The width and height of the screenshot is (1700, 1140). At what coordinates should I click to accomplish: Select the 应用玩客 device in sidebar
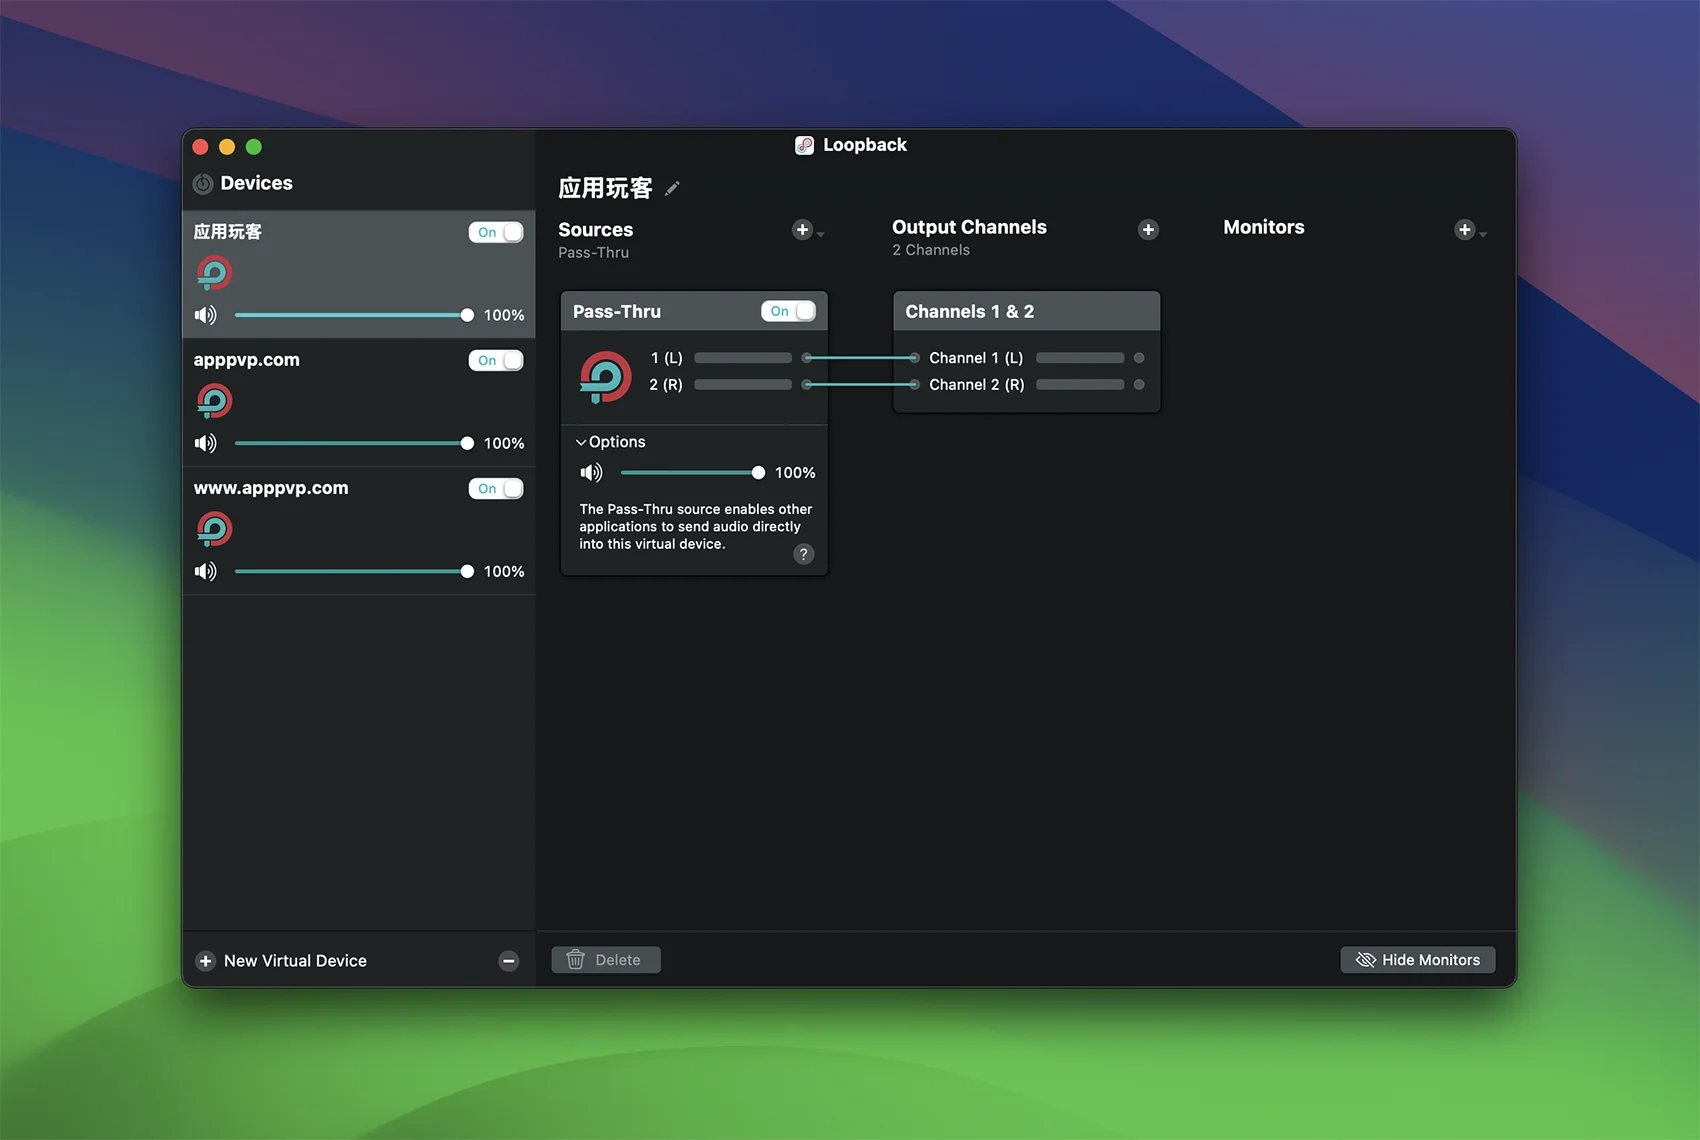pyautogui.click(x=359, y=274)
